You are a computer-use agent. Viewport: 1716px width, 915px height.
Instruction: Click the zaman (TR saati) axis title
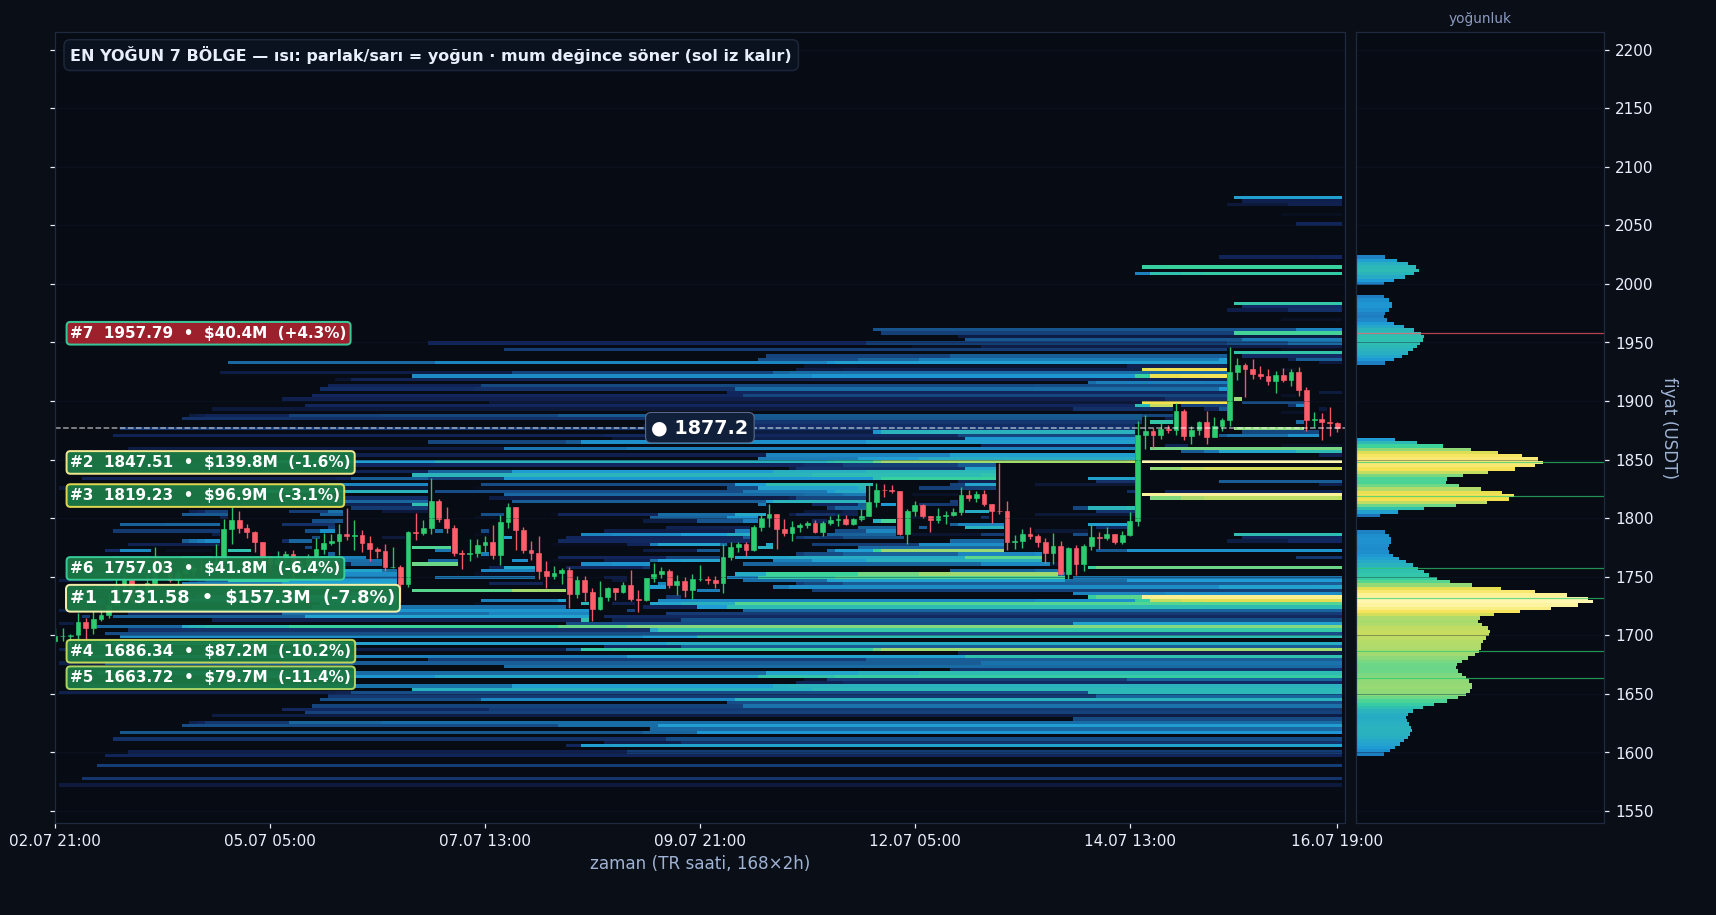(x=700, y=863)
